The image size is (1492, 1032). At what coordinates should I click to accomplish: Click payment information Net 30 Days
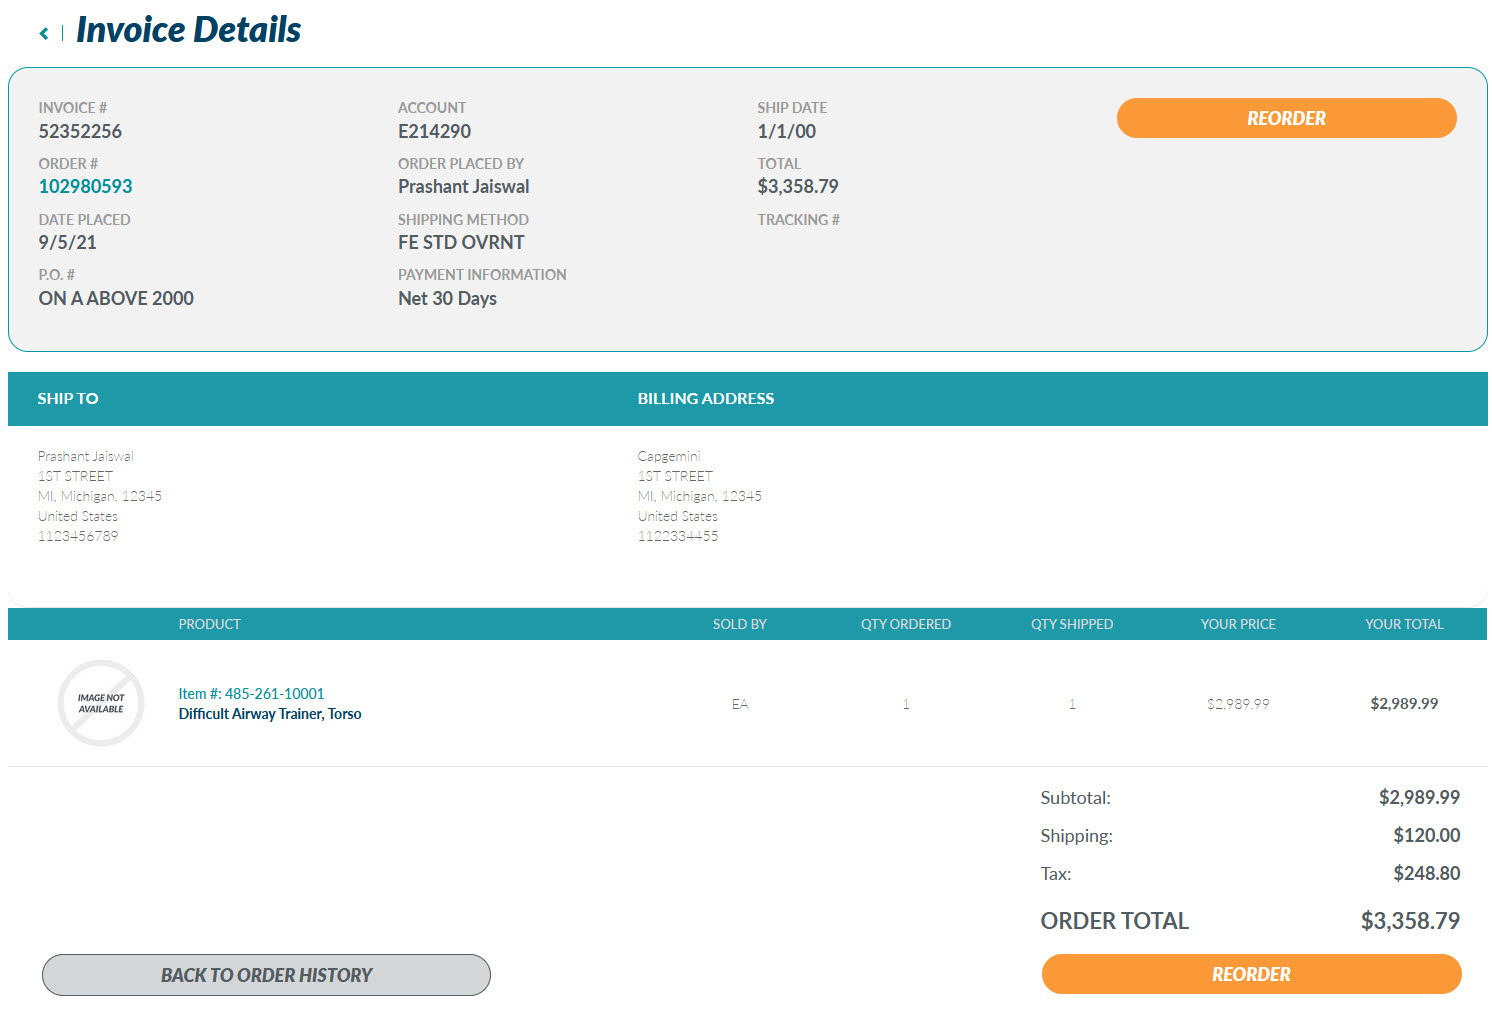coord(447,298)
